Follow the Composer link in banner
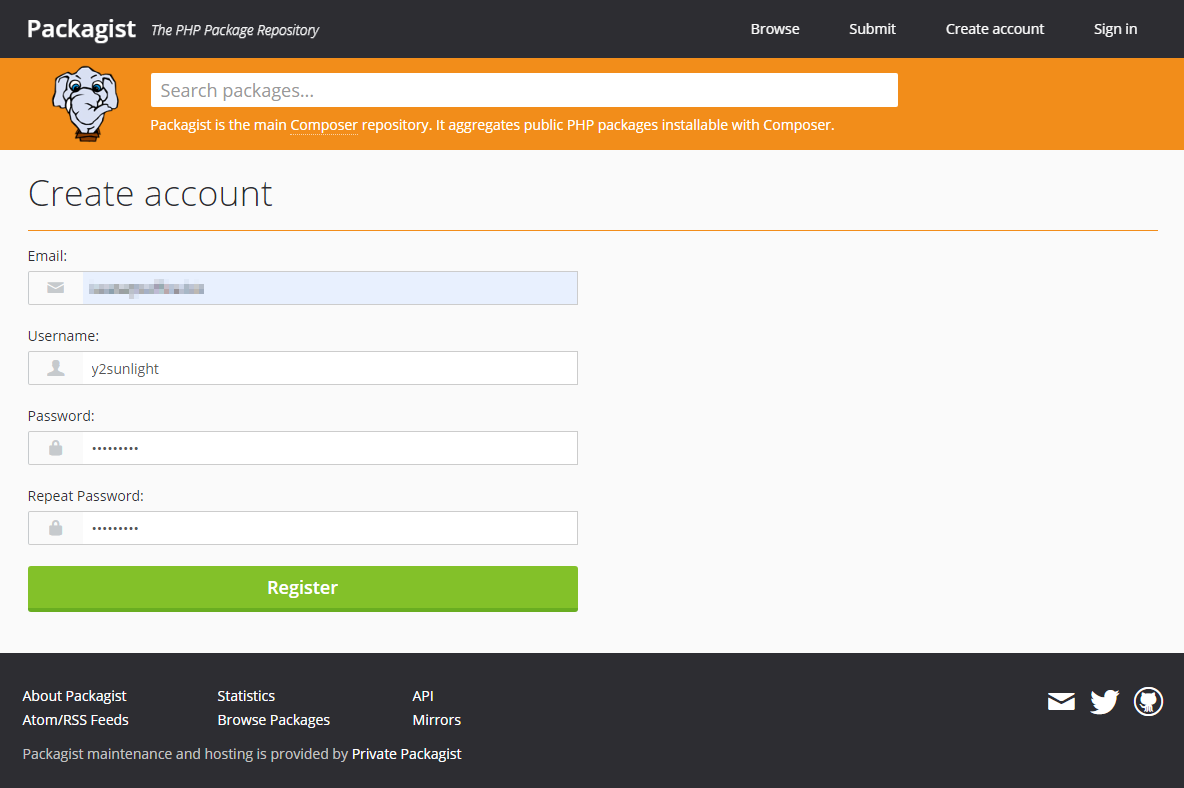Screen dimensions: 1184x788 (x=324, y=125)
